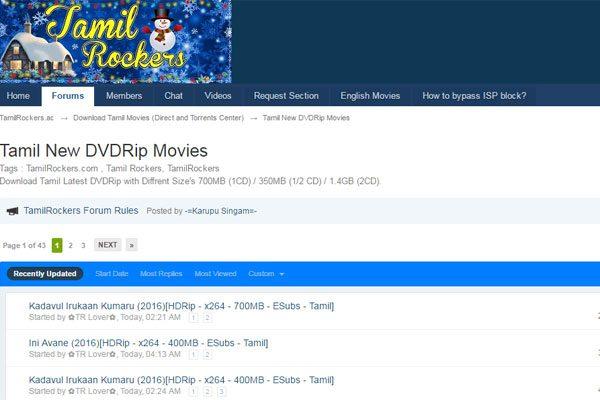The image size is (600, 400).
Task: Open page 1 of Ini Avane topic
Action: tap(194, 355)
